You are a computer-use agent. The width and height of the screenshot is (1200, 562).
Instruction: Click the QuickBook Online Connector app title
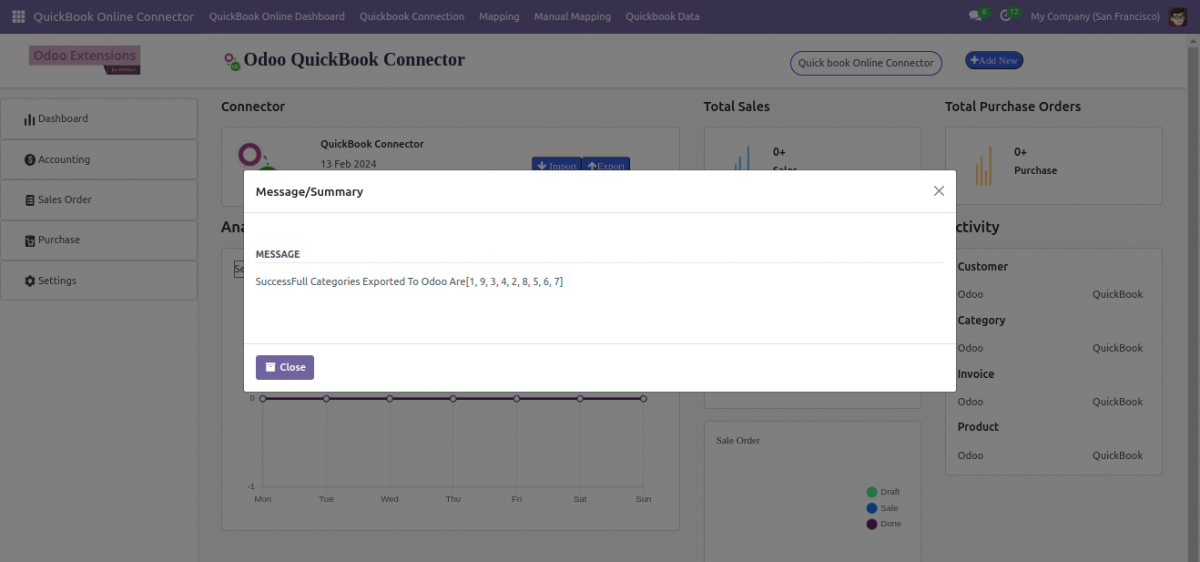[x=114, y=17]
